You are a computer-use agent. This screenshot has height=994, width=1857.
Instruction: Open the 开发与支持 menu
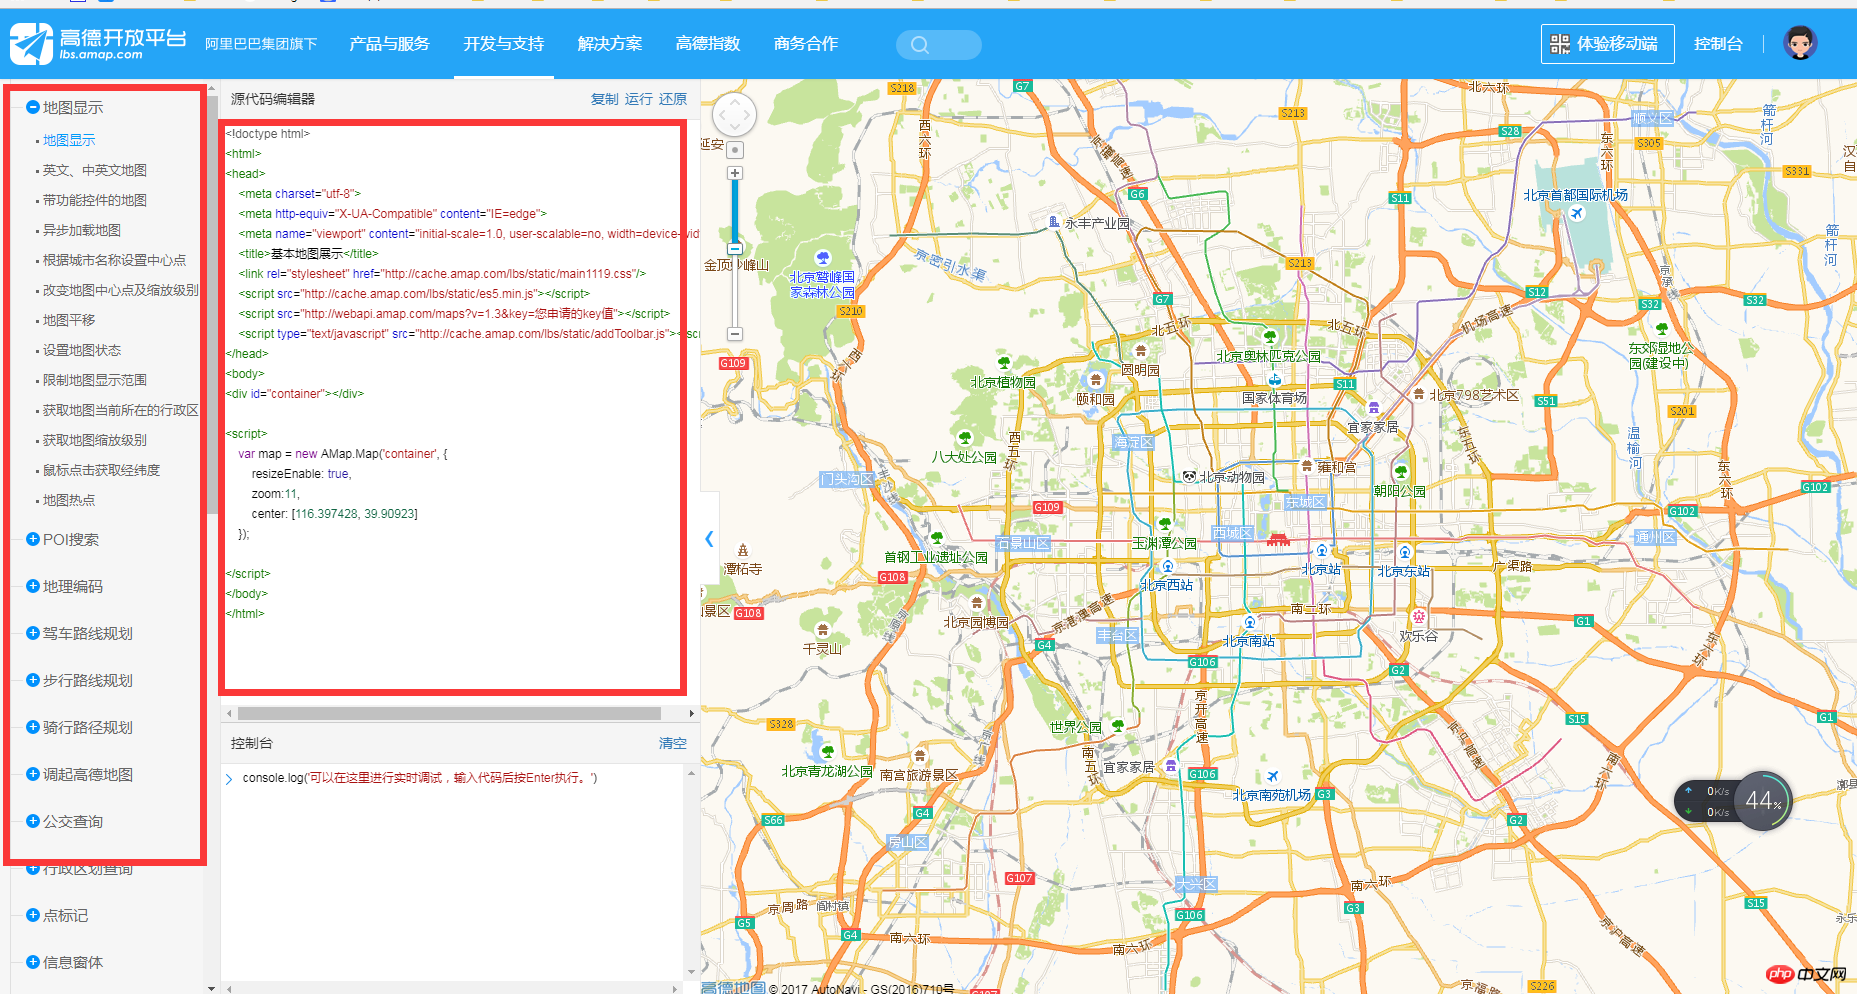[x=503, y=44]
